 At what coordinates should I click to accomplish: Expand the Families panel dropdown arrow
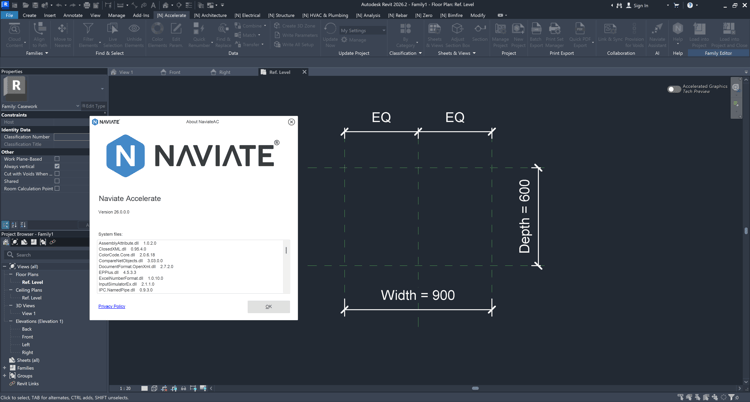pyautogui.click(x=46, y=53)
